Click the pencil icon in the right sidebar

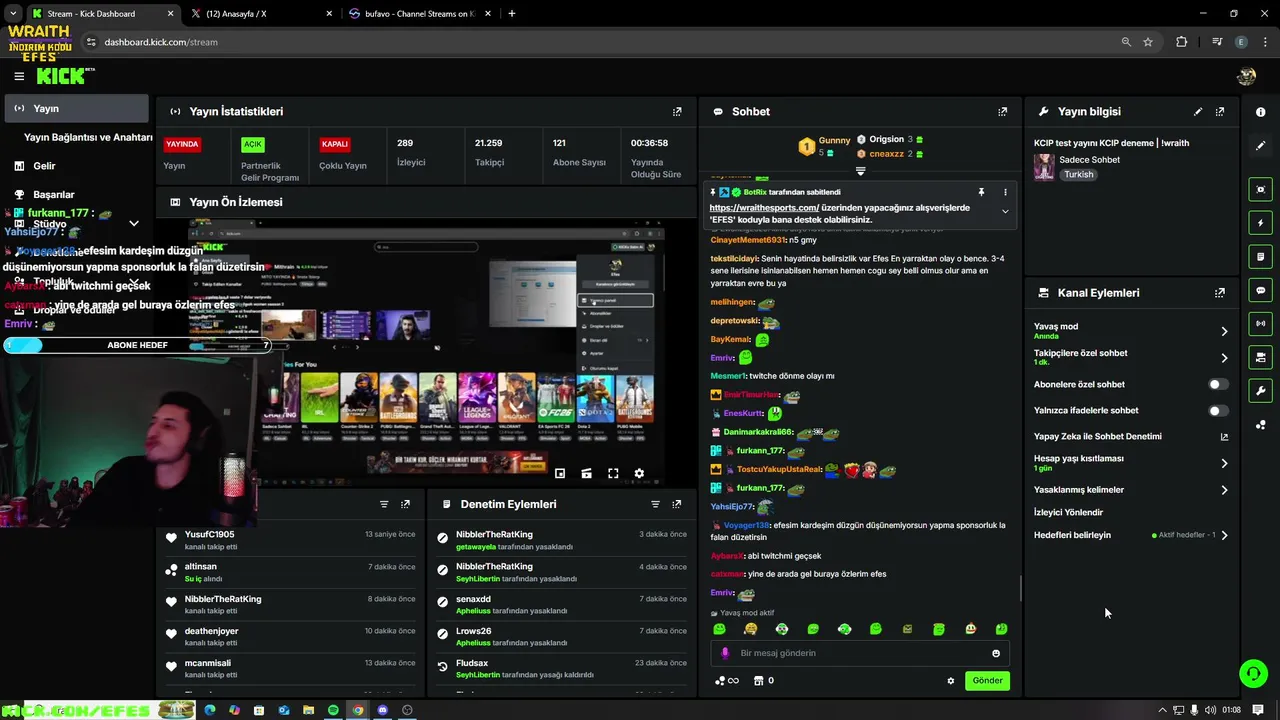tap(1261, 146)
